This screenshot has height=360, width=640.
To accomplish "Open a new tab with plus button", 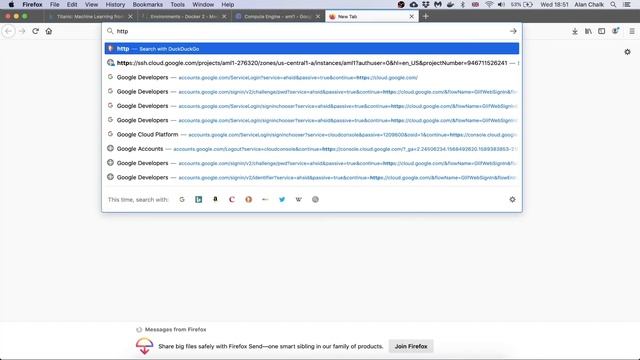I will 426,16.
